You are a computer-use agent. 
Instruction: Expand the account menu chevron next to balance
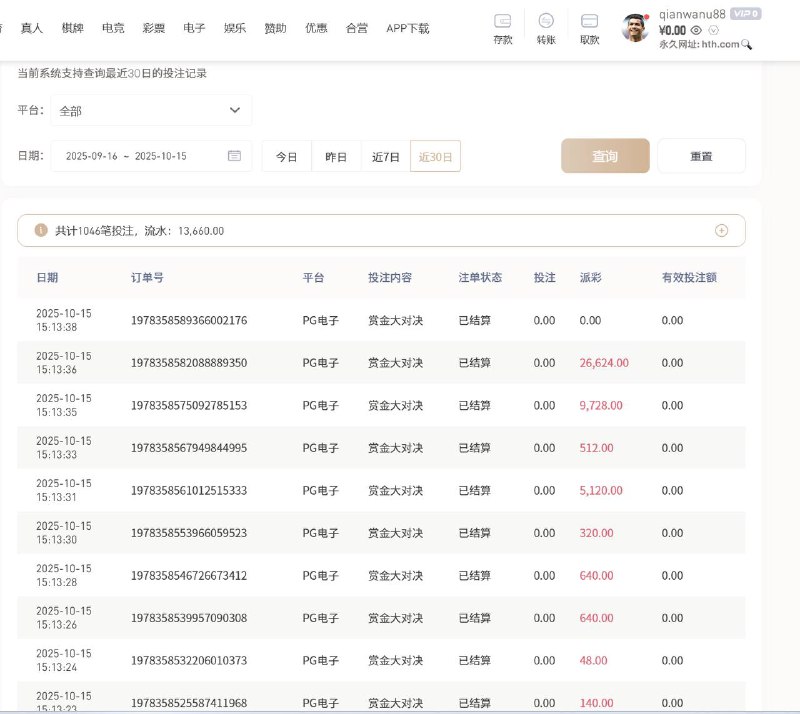point(714,30)
